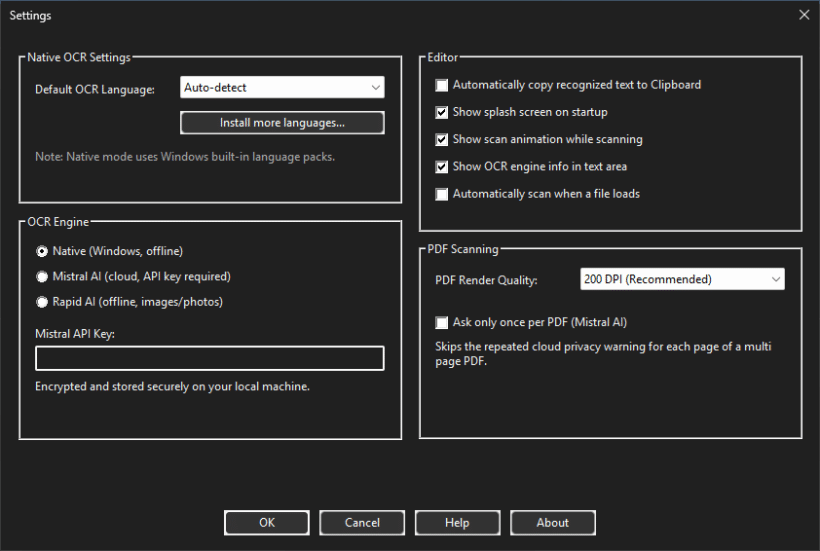Open the Default OCR Language dropdown
The width and height of the screenshot is (820, 551).
(282, 87)
